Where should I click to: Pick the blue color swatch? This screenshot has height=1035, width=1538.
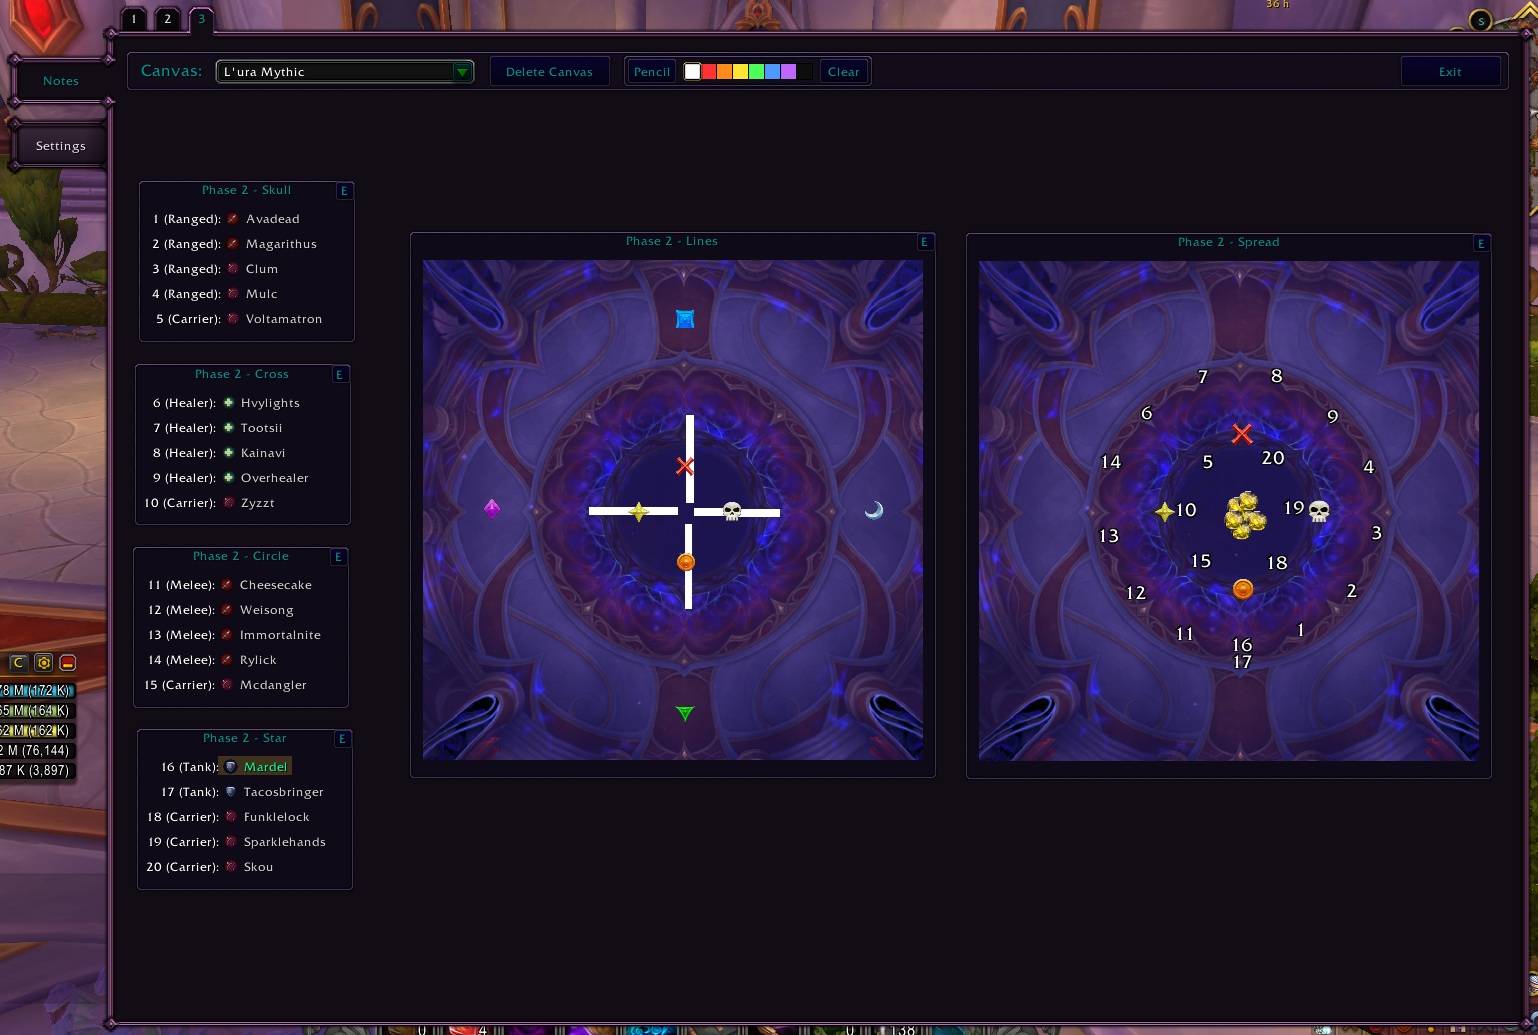click(x=773, y=72)
